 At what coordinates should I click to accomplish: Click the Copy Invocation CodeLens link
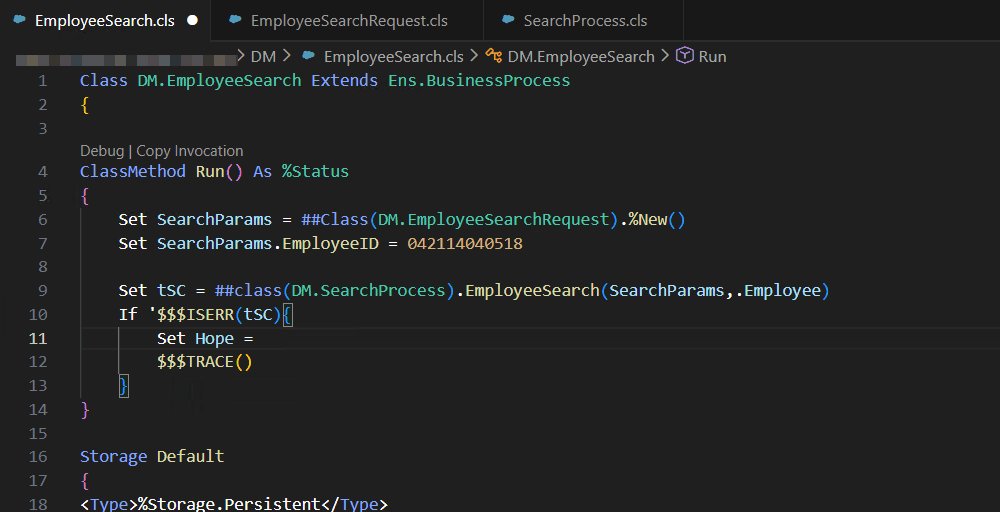tap(189, 151)
